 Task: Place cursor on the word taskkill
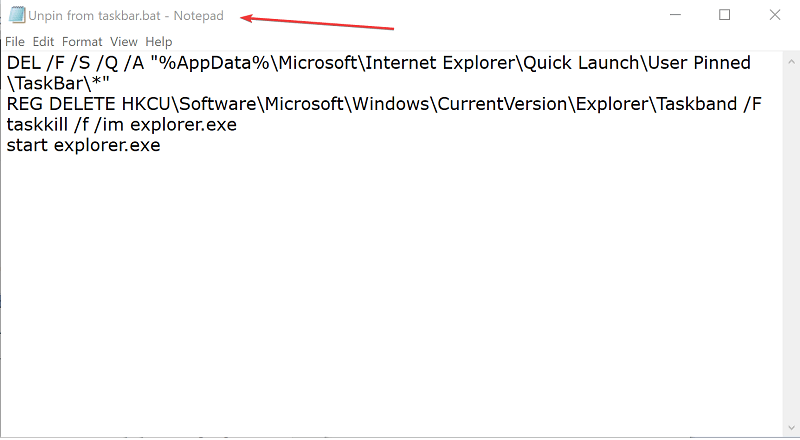point(37,125)
